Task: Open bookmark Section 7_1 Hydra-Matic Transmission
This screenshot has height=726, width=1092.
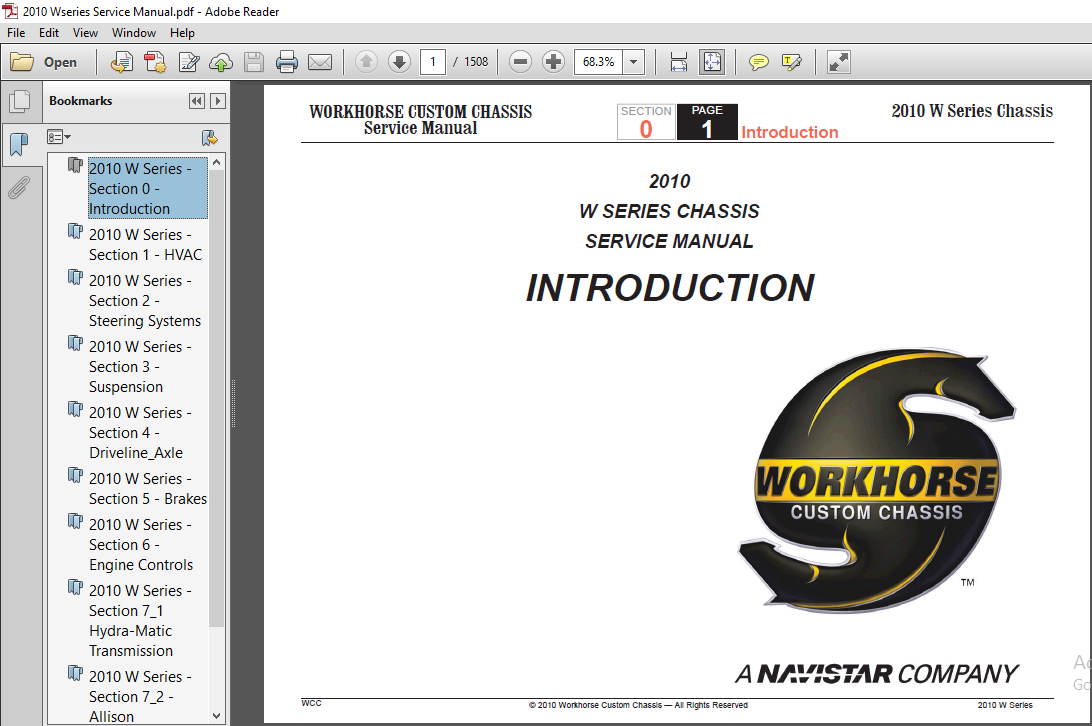Action: 140,621
